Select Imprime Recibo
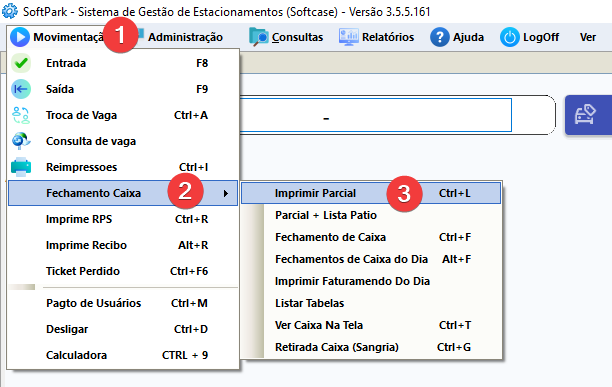The width and height of the screenshot is (612, 387). click(123, 245)
